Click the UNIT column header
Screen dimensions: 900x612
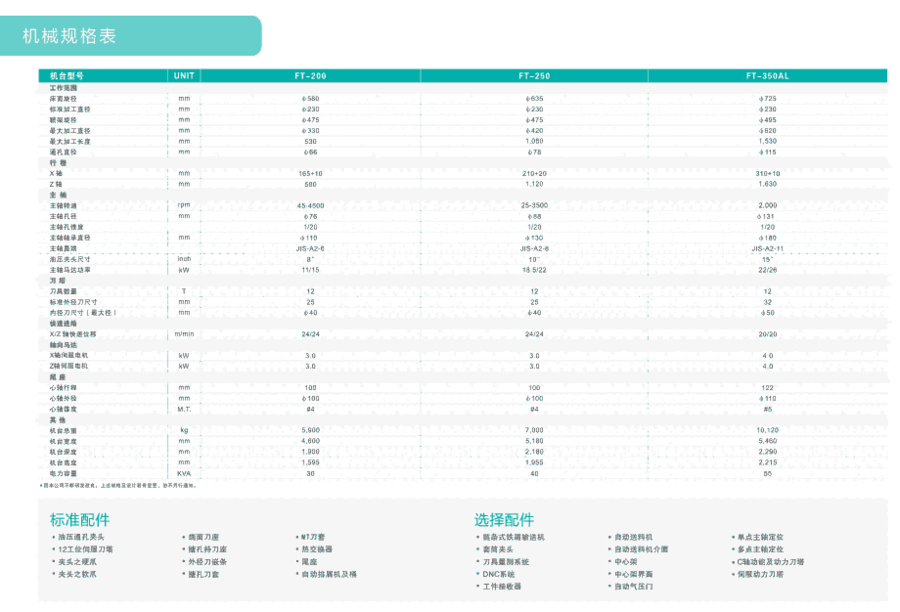pos(184,75)
